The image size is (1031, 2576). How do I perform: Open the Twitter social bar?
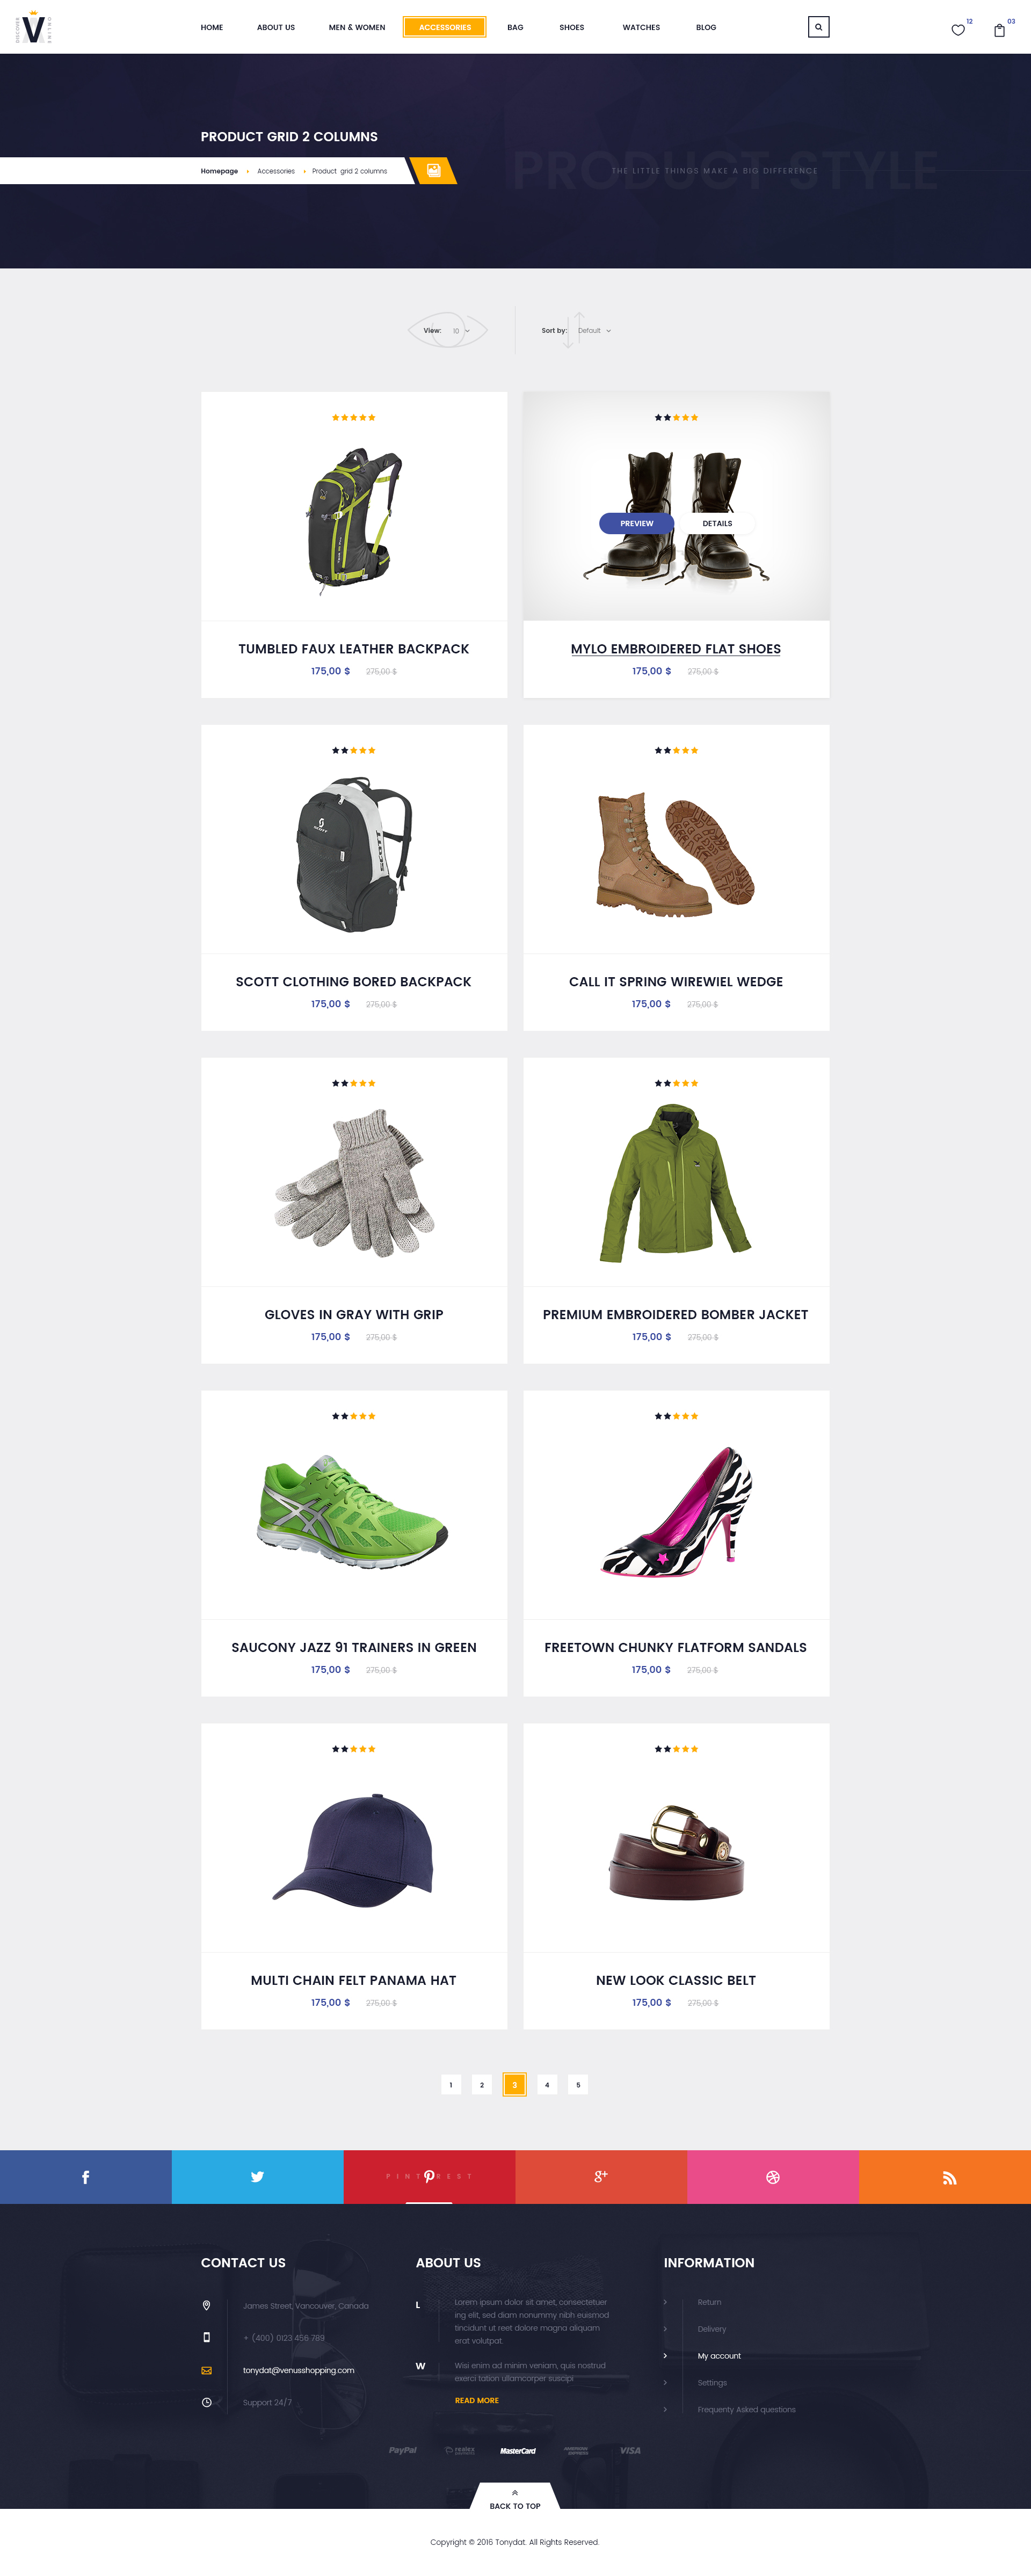pos(258,2176)
